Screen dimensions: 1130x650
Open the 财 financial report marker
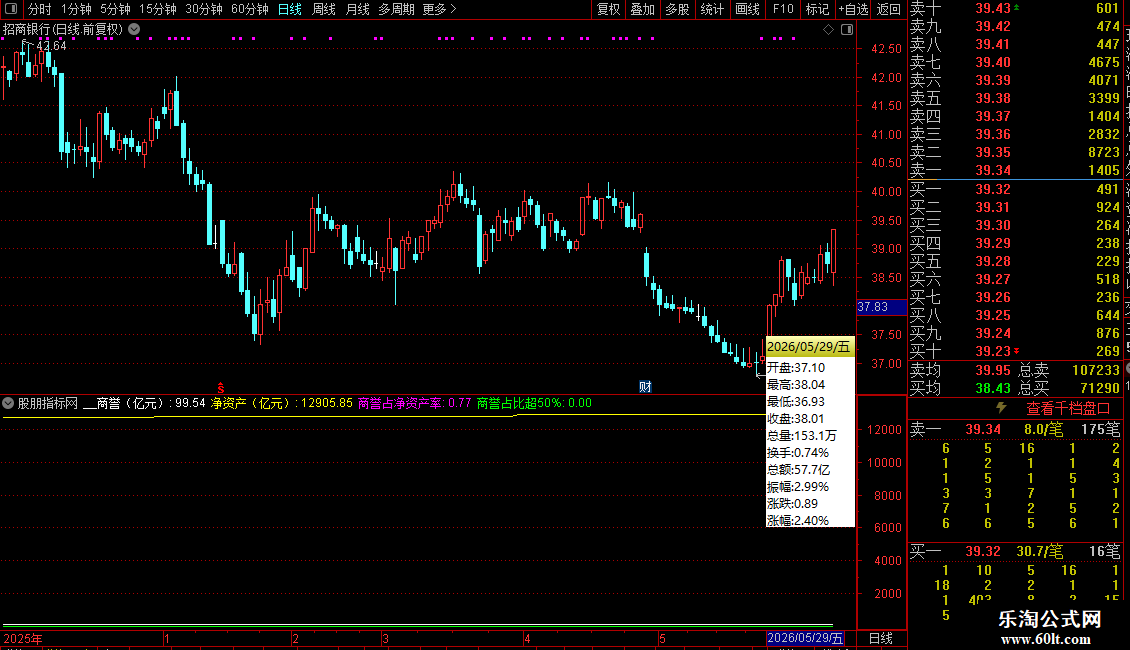point(645,387)
